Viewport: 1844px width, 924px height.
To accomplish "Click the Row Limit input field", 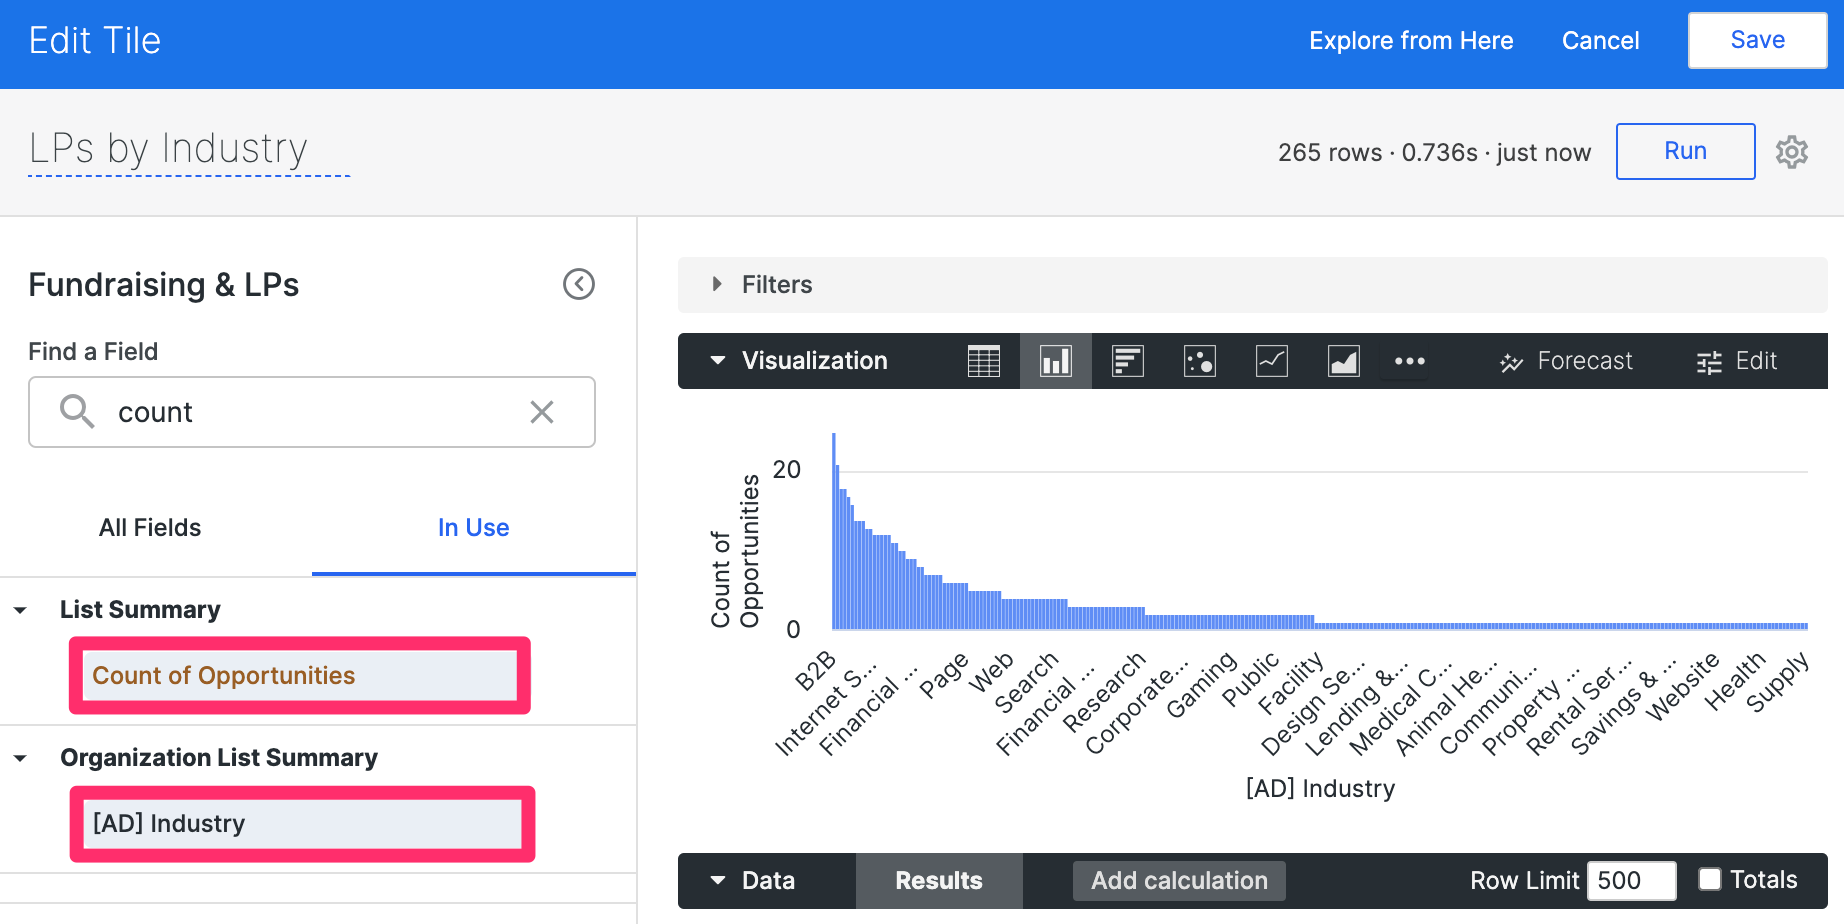I will (x=1631, y=880).
